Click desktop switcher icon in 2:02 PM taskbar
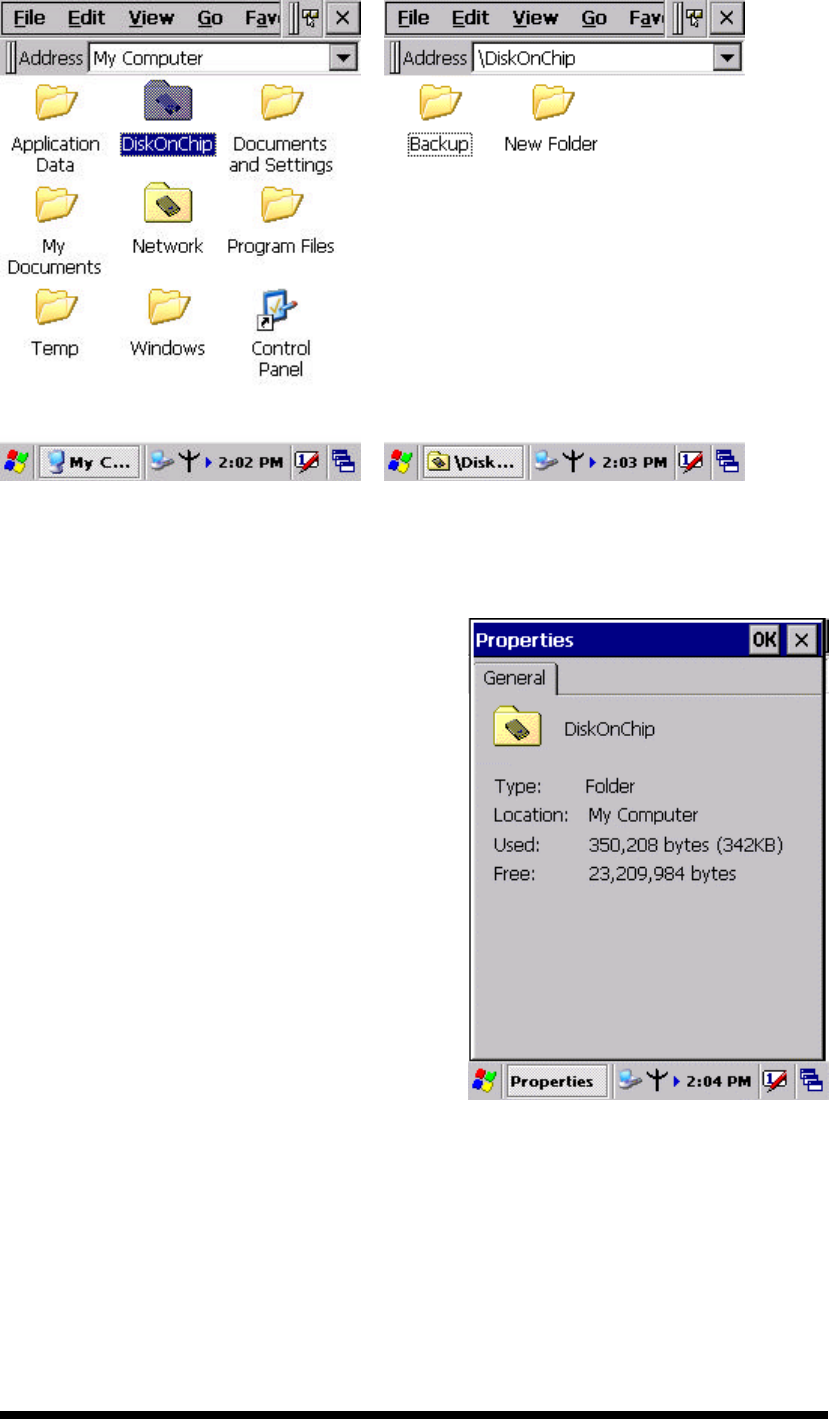 tap(344, 462)
